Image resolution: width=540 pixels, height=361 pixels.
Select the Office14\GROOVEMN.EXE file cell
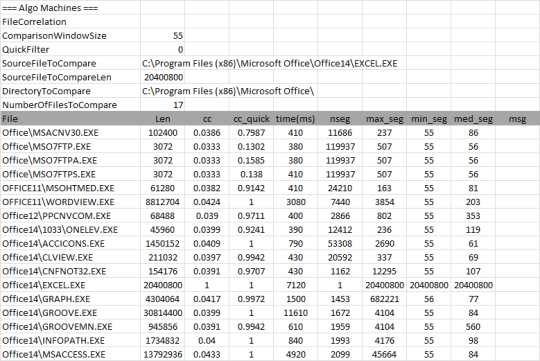pyautogui.click(x=70, y=327)
